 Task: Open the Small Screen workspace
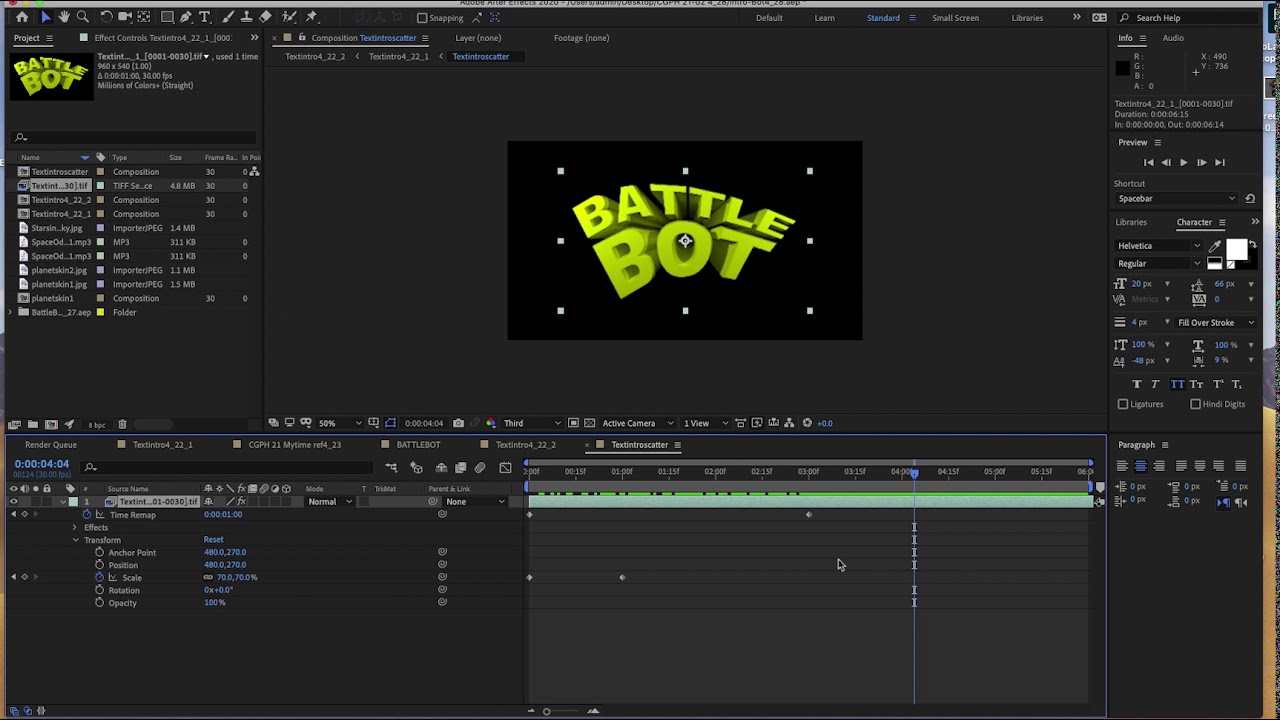(x=955, y=18)
